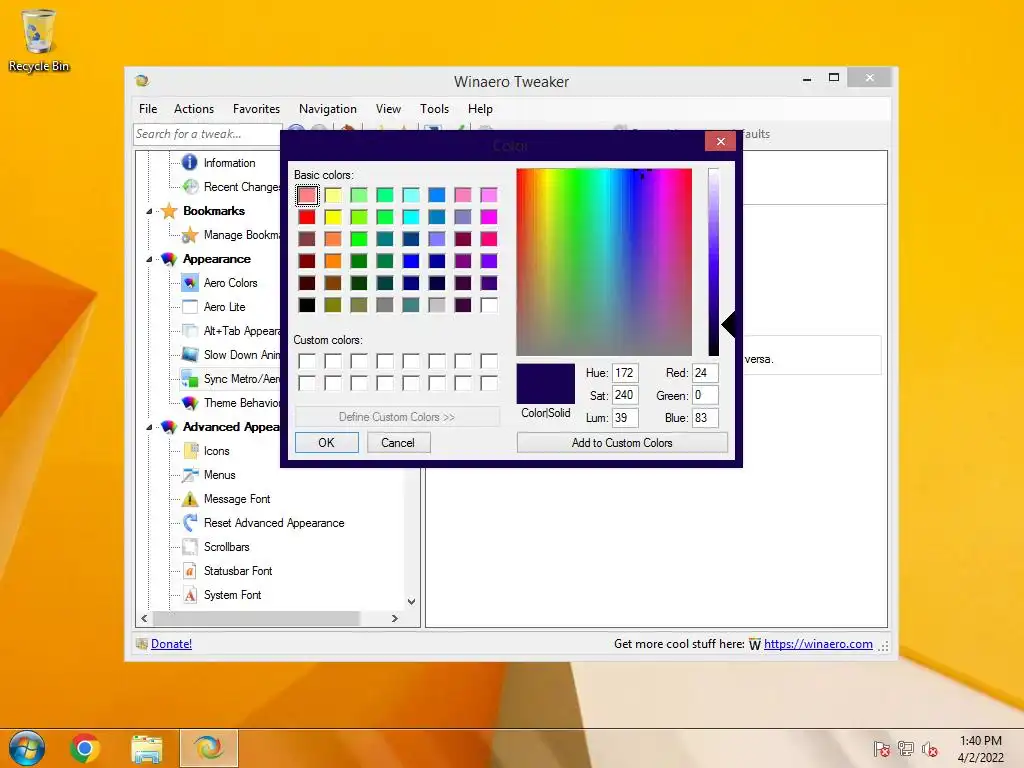
Task: Click inside the color spectrum field
Action: (x=604, y=262)
